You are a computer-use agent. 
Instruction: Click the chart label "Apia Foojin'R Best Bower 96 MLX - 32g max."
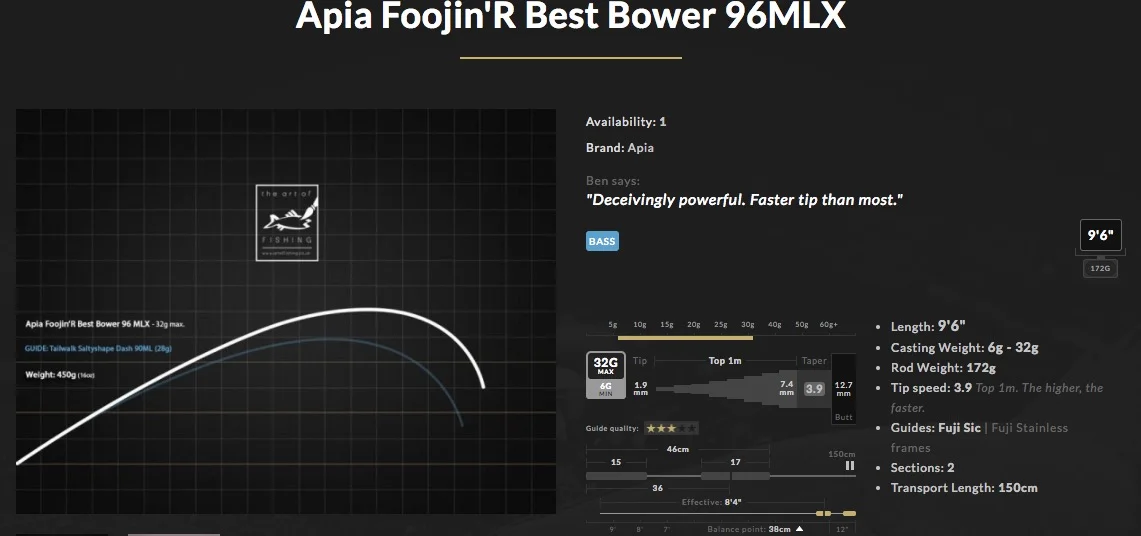point(105,324)
